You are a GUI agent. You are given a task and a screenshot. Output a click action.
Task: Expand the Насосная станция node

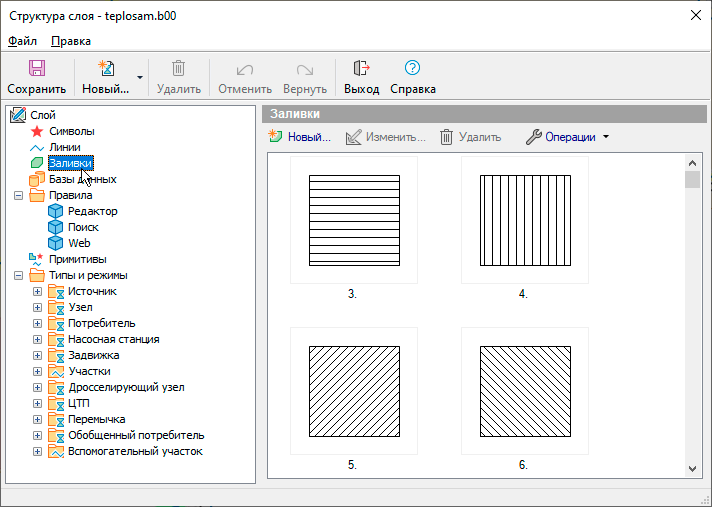tap(38, 339)
